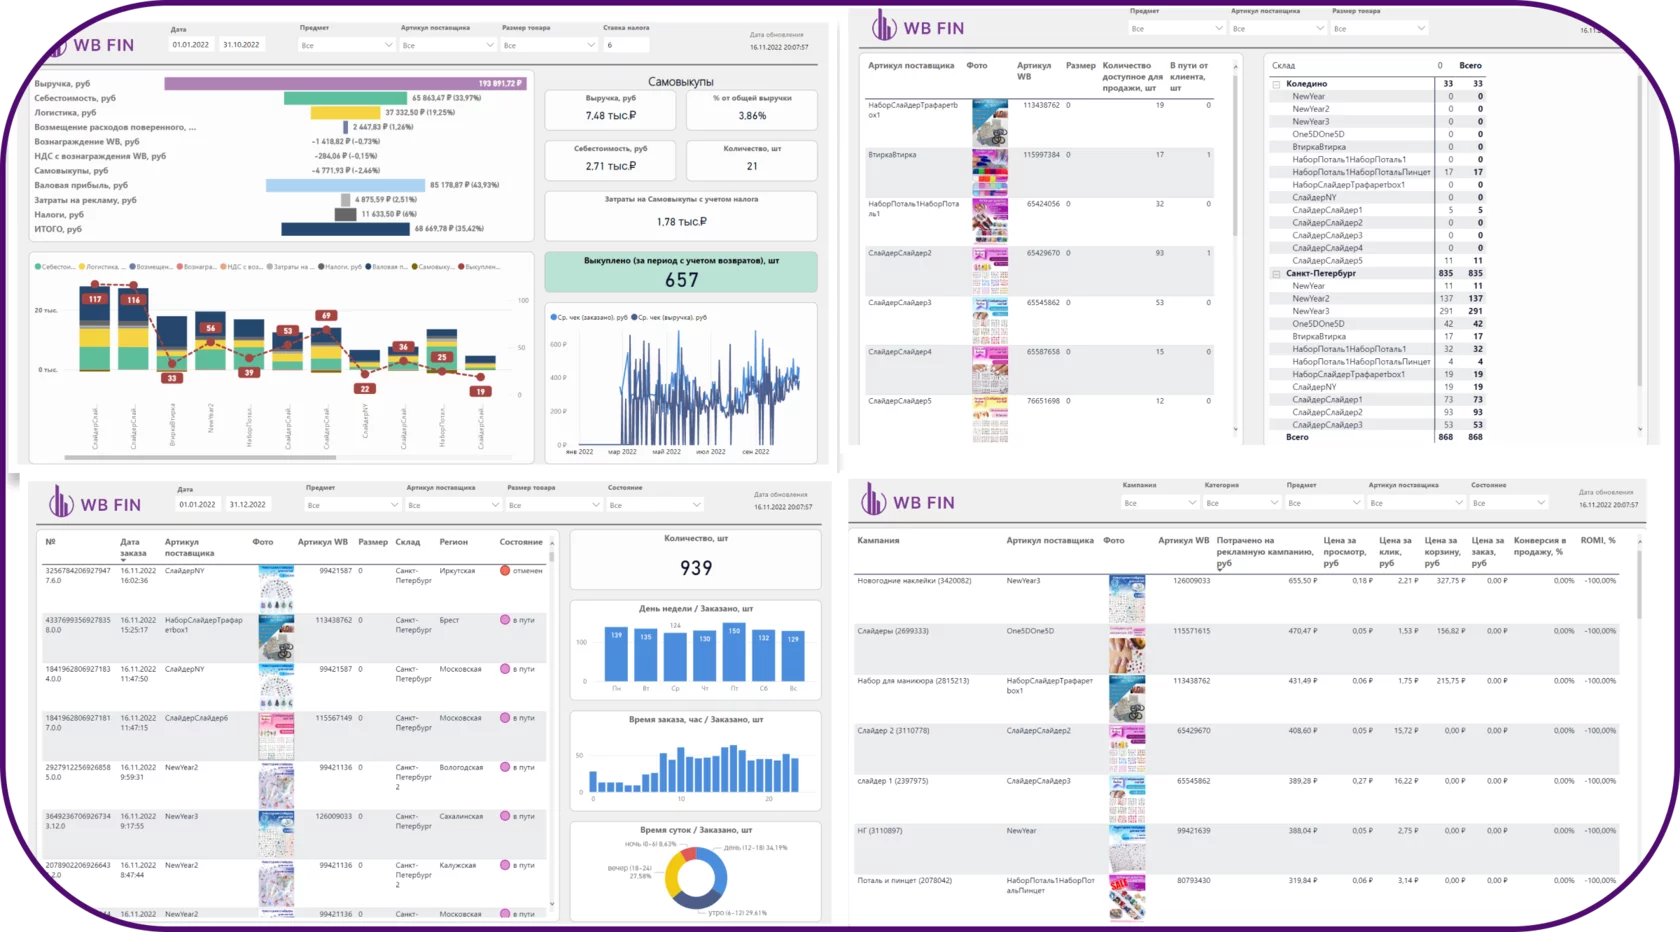Click в пути status icon in Калужская order row
Image resolution: width=1680 pixels, height=932 pixels.
click(x=505, y=865)
